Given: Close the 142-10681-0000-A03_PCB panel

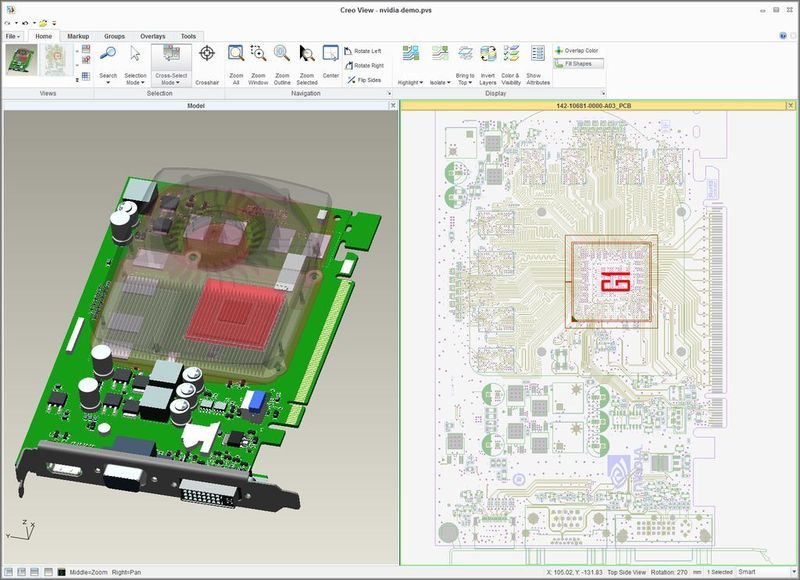Looking at the screenshot, I should coord(792,104).
